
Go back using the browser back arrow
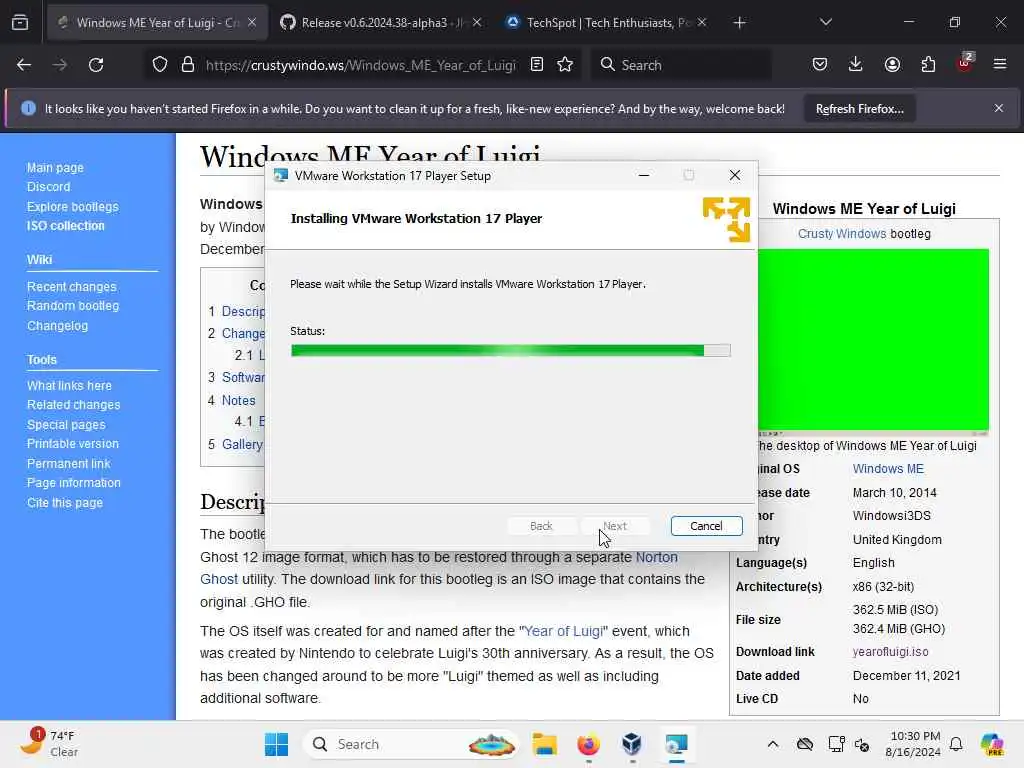click(24, 65)
